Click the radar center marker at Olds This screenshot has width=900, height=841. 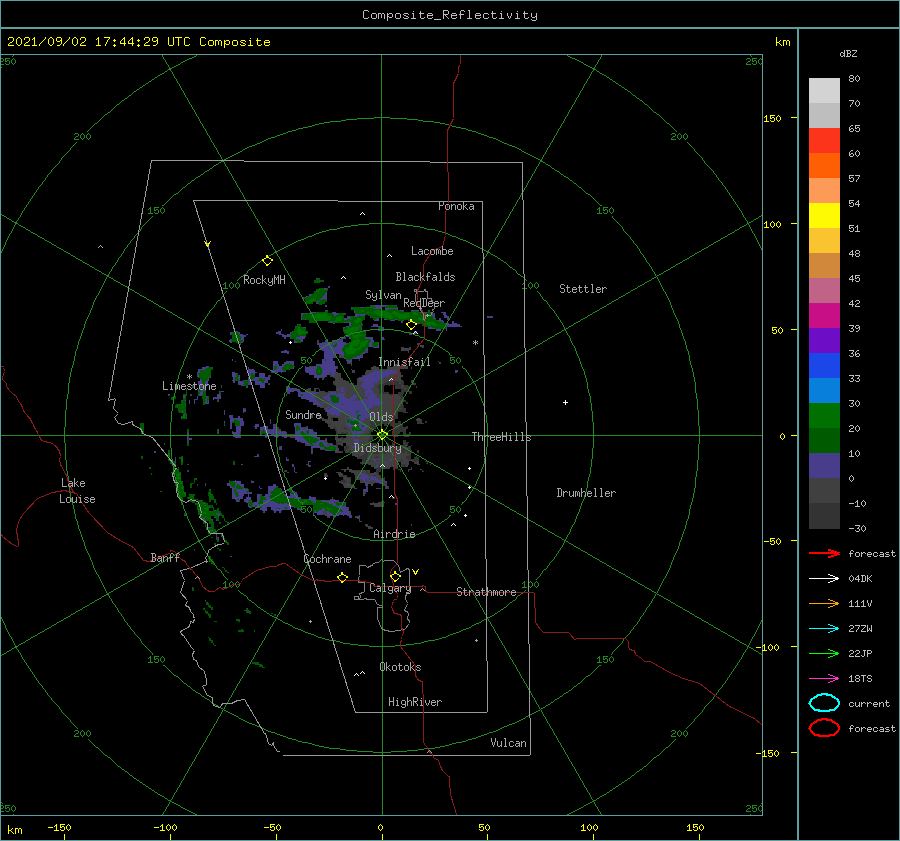(382, 435)
